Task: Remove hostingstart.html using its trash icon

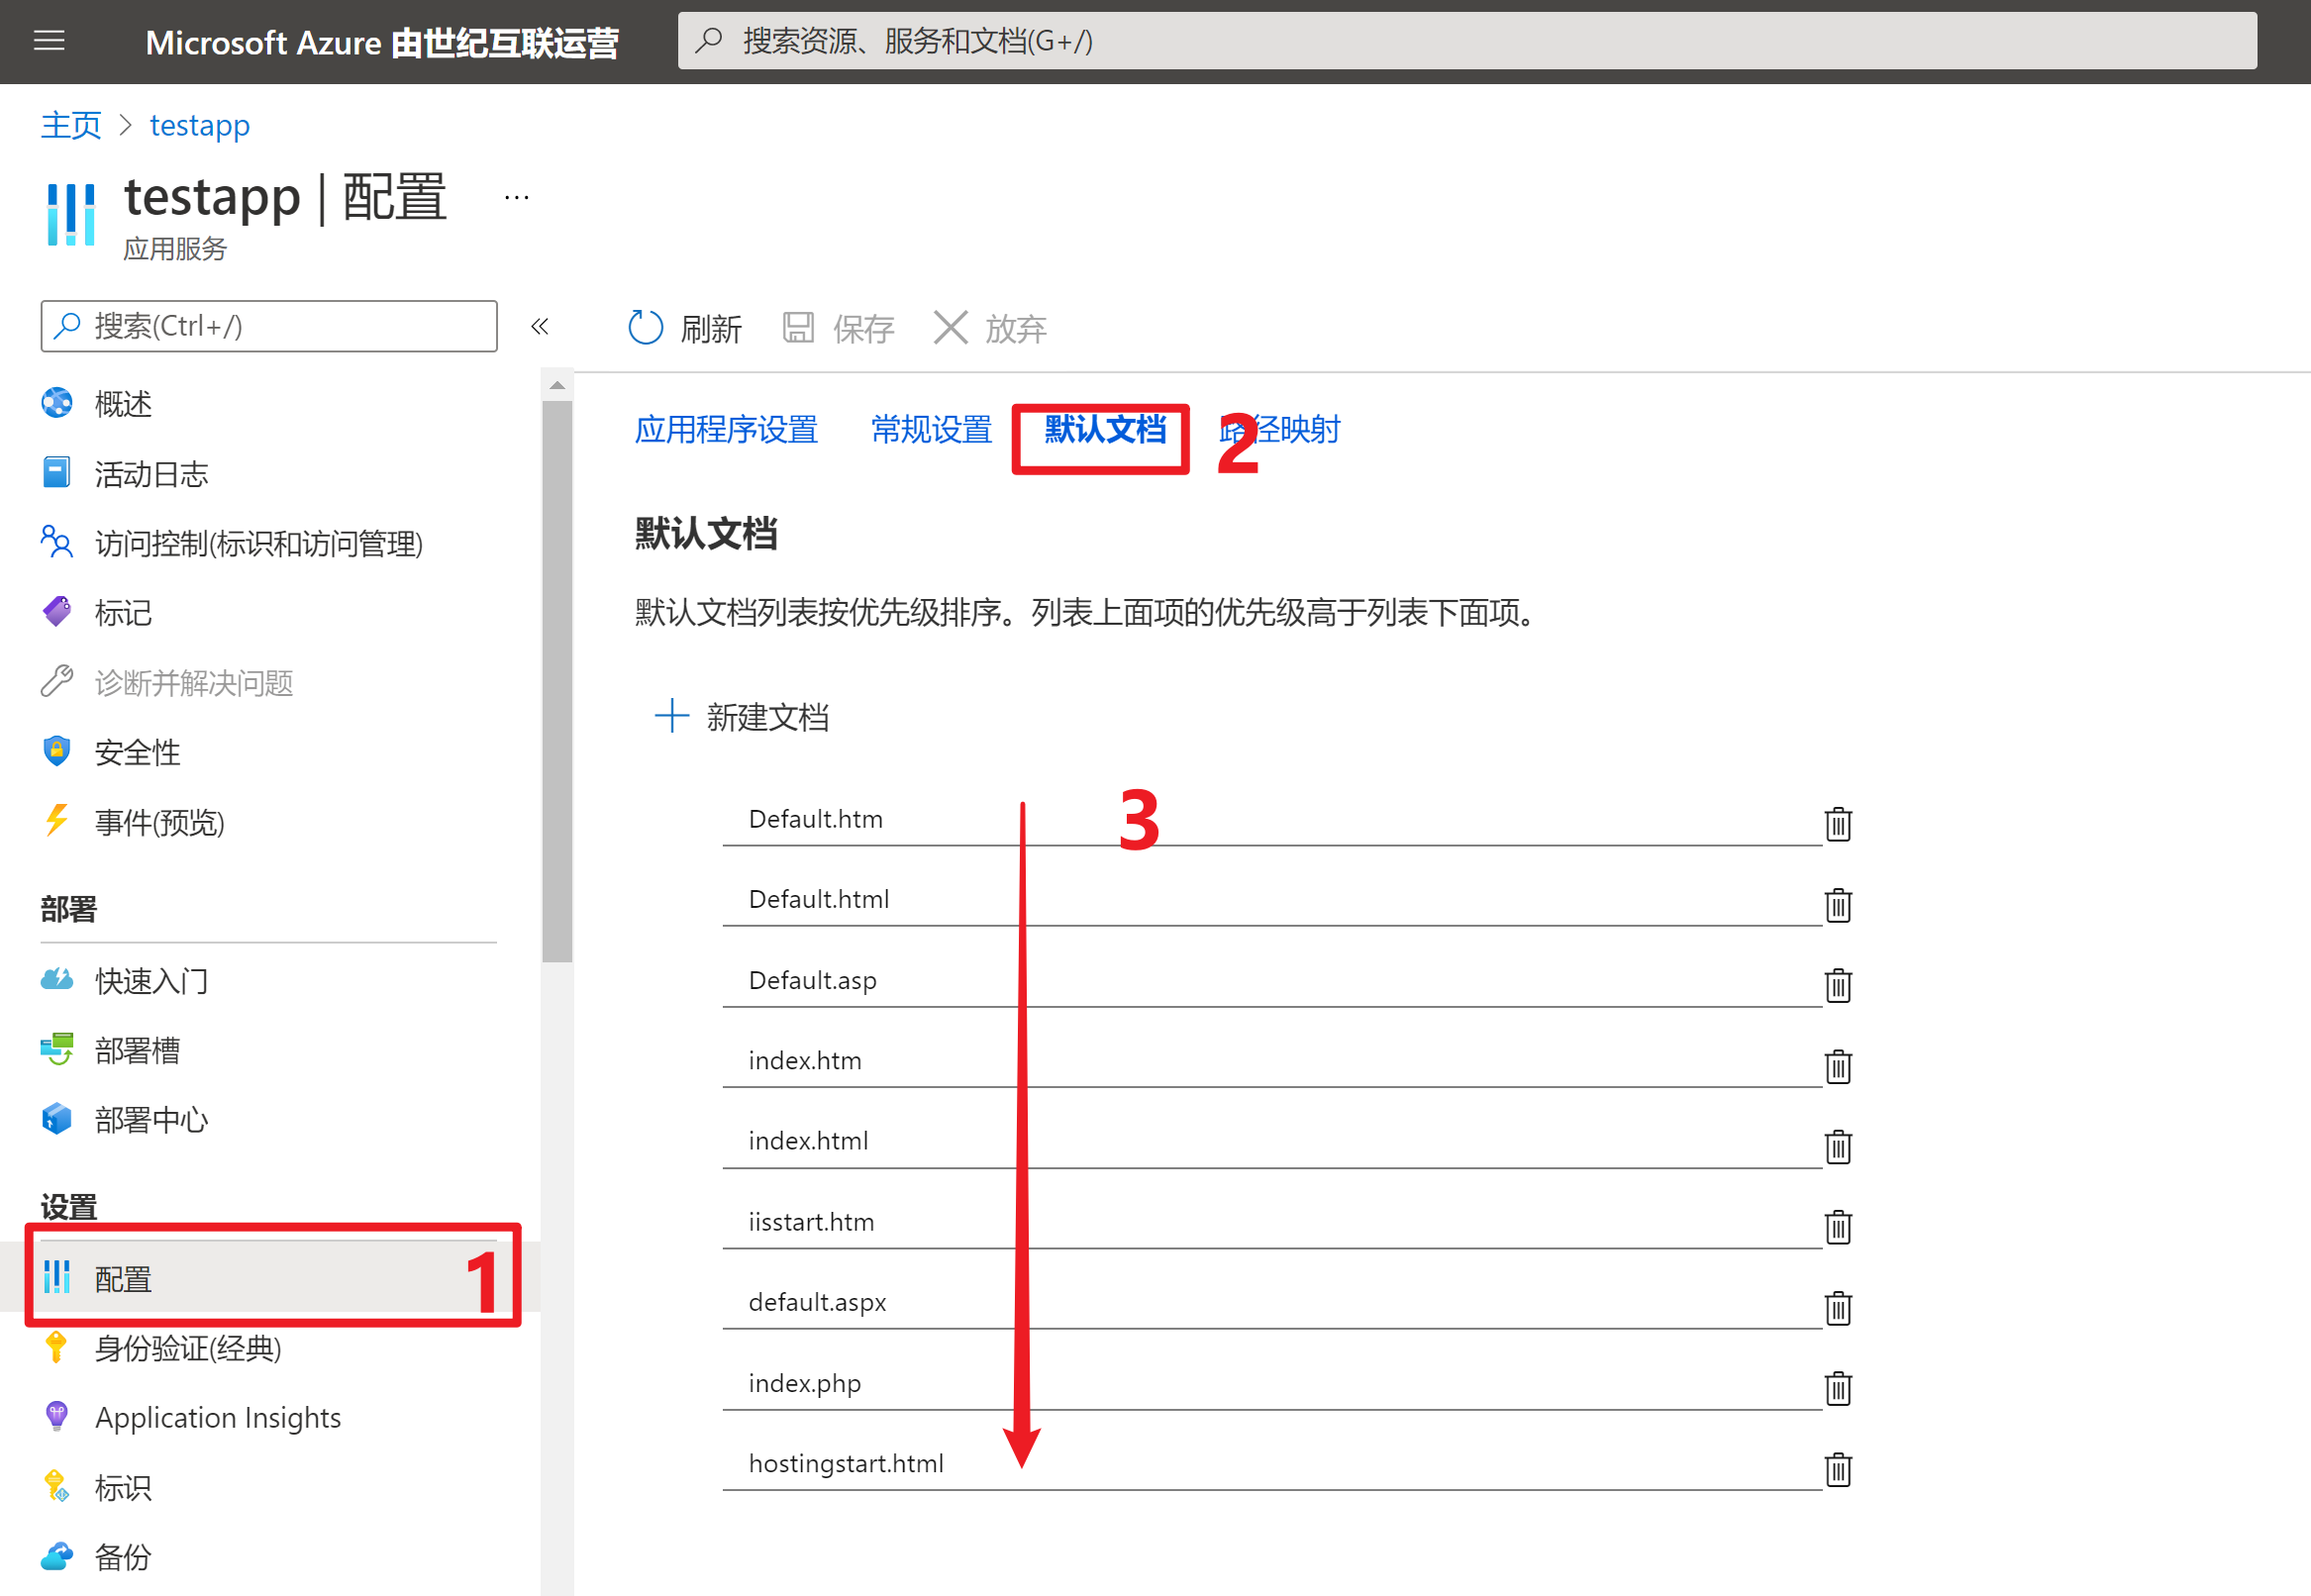Action: coord(1837,1469)
